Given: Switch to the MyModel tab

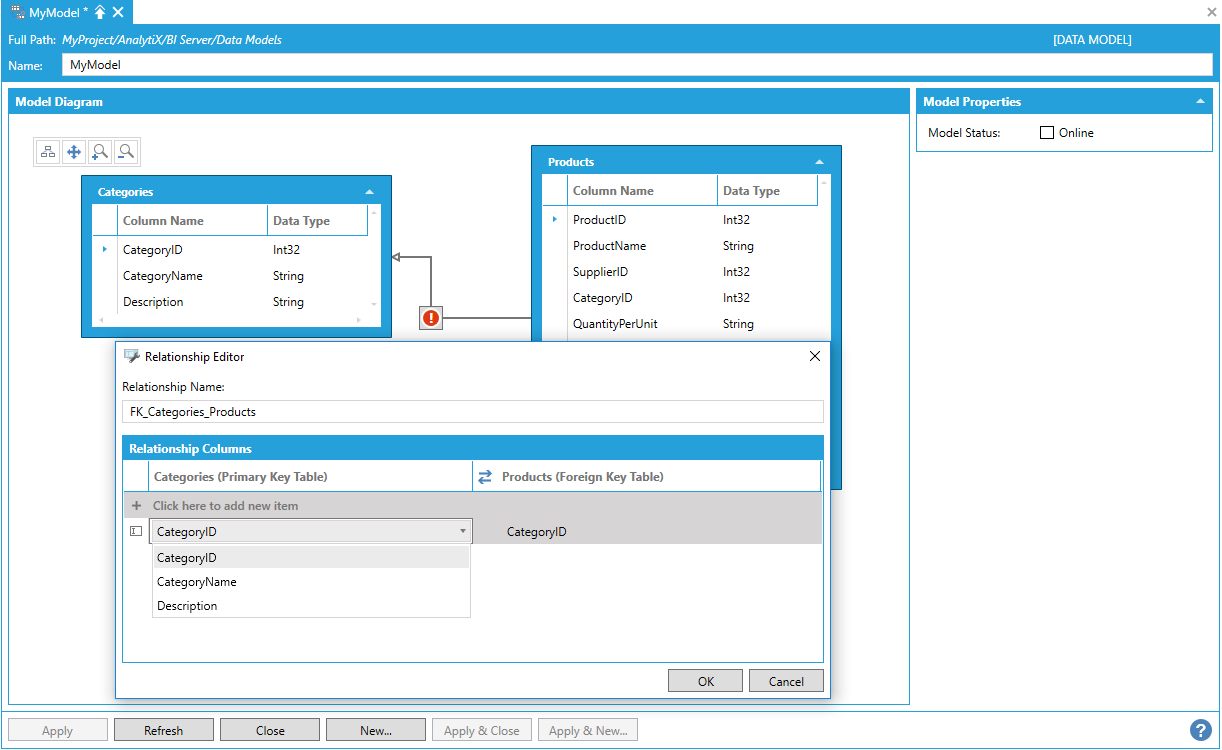Looking at the screenshot, I should click(50, 12).
